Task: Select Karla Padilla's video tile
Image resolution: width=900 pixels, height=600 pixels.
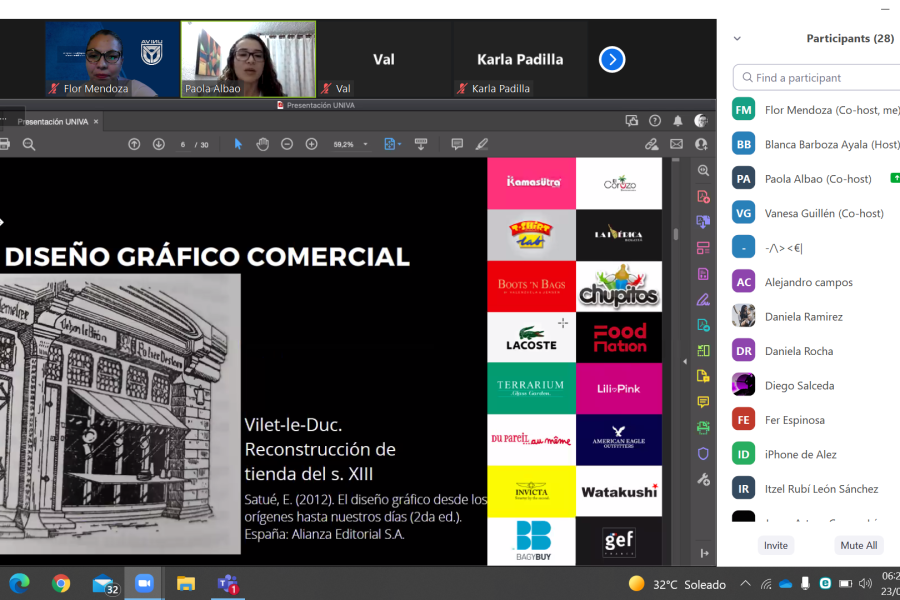Action: point(520,59)
